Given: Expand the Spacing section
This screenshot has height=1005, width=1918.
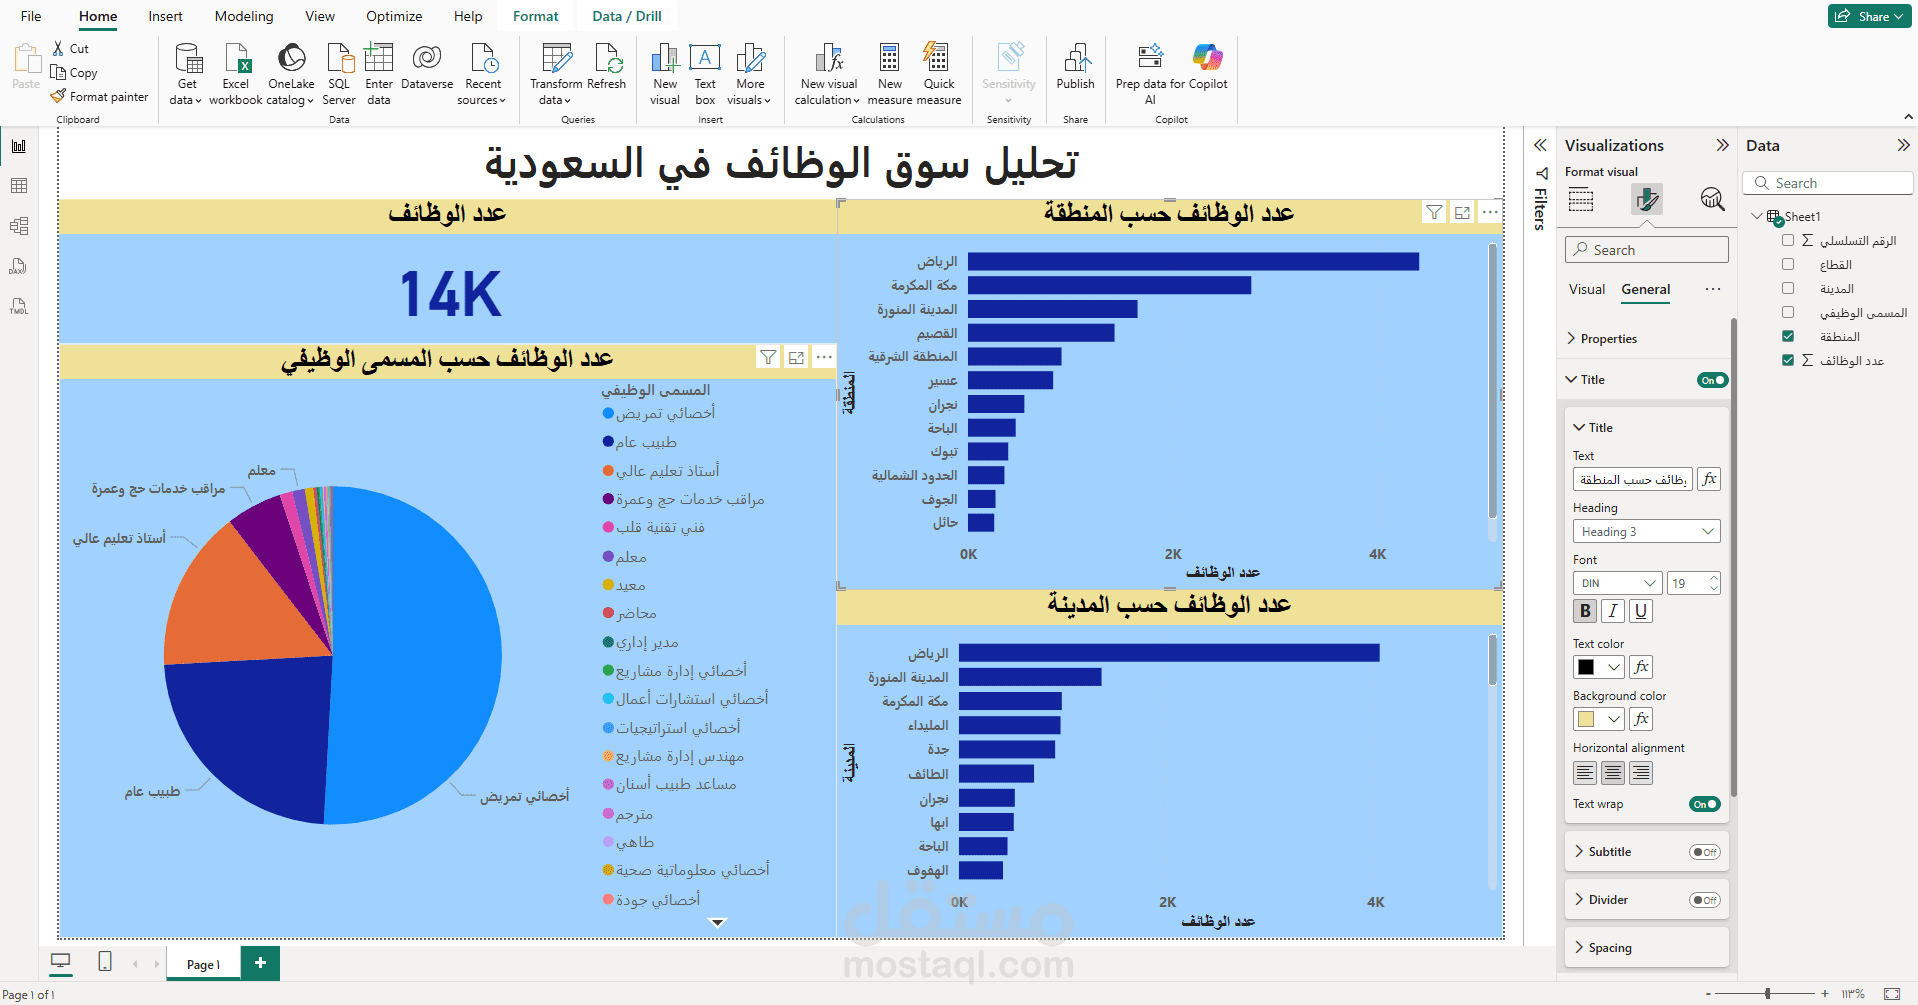Looking at the screenshot, I should tap(1610, 948).
